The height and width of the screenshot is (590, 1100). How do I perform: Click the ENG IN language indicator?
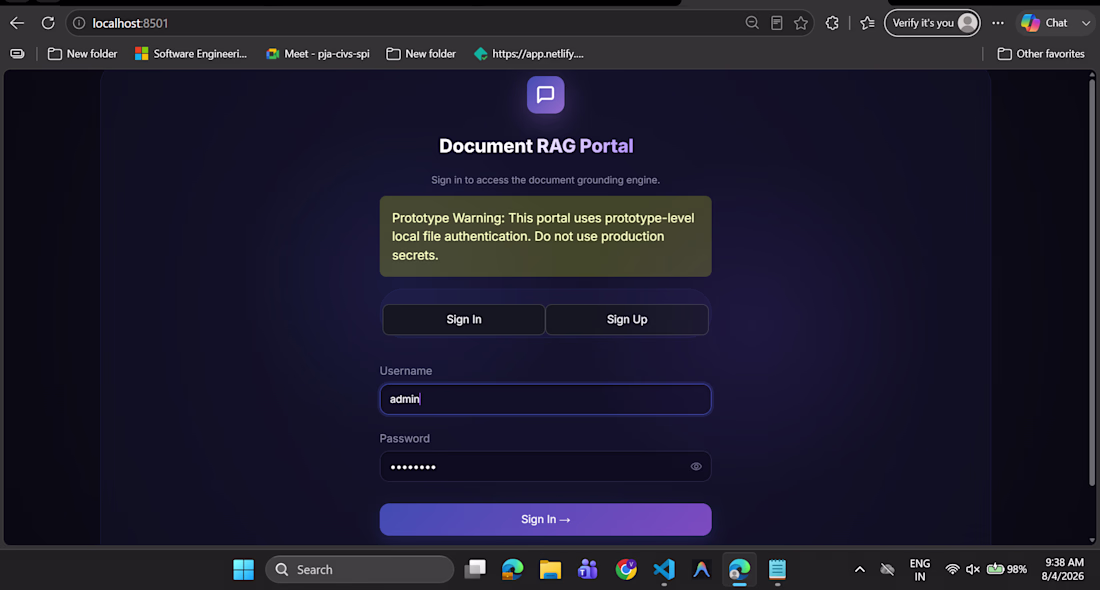[x=920, y=570]
